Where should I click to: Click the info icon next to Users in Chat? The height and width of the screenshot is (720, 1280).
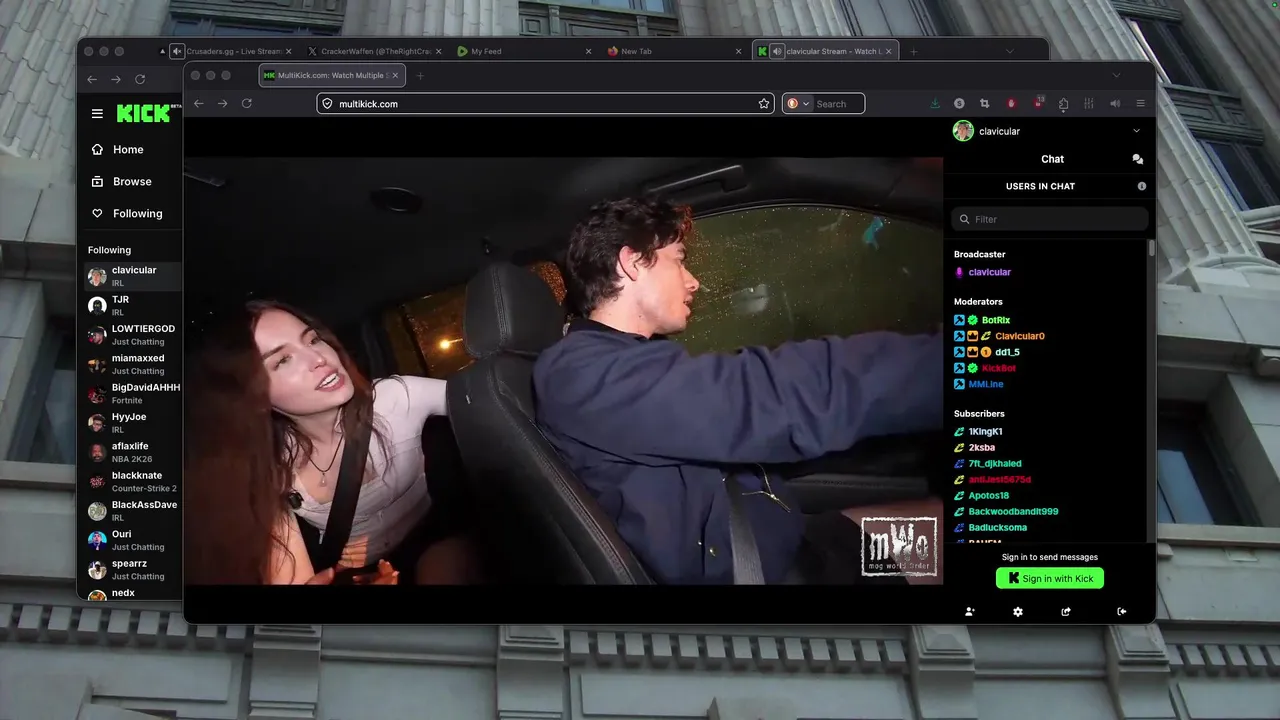coord(1142,186)
